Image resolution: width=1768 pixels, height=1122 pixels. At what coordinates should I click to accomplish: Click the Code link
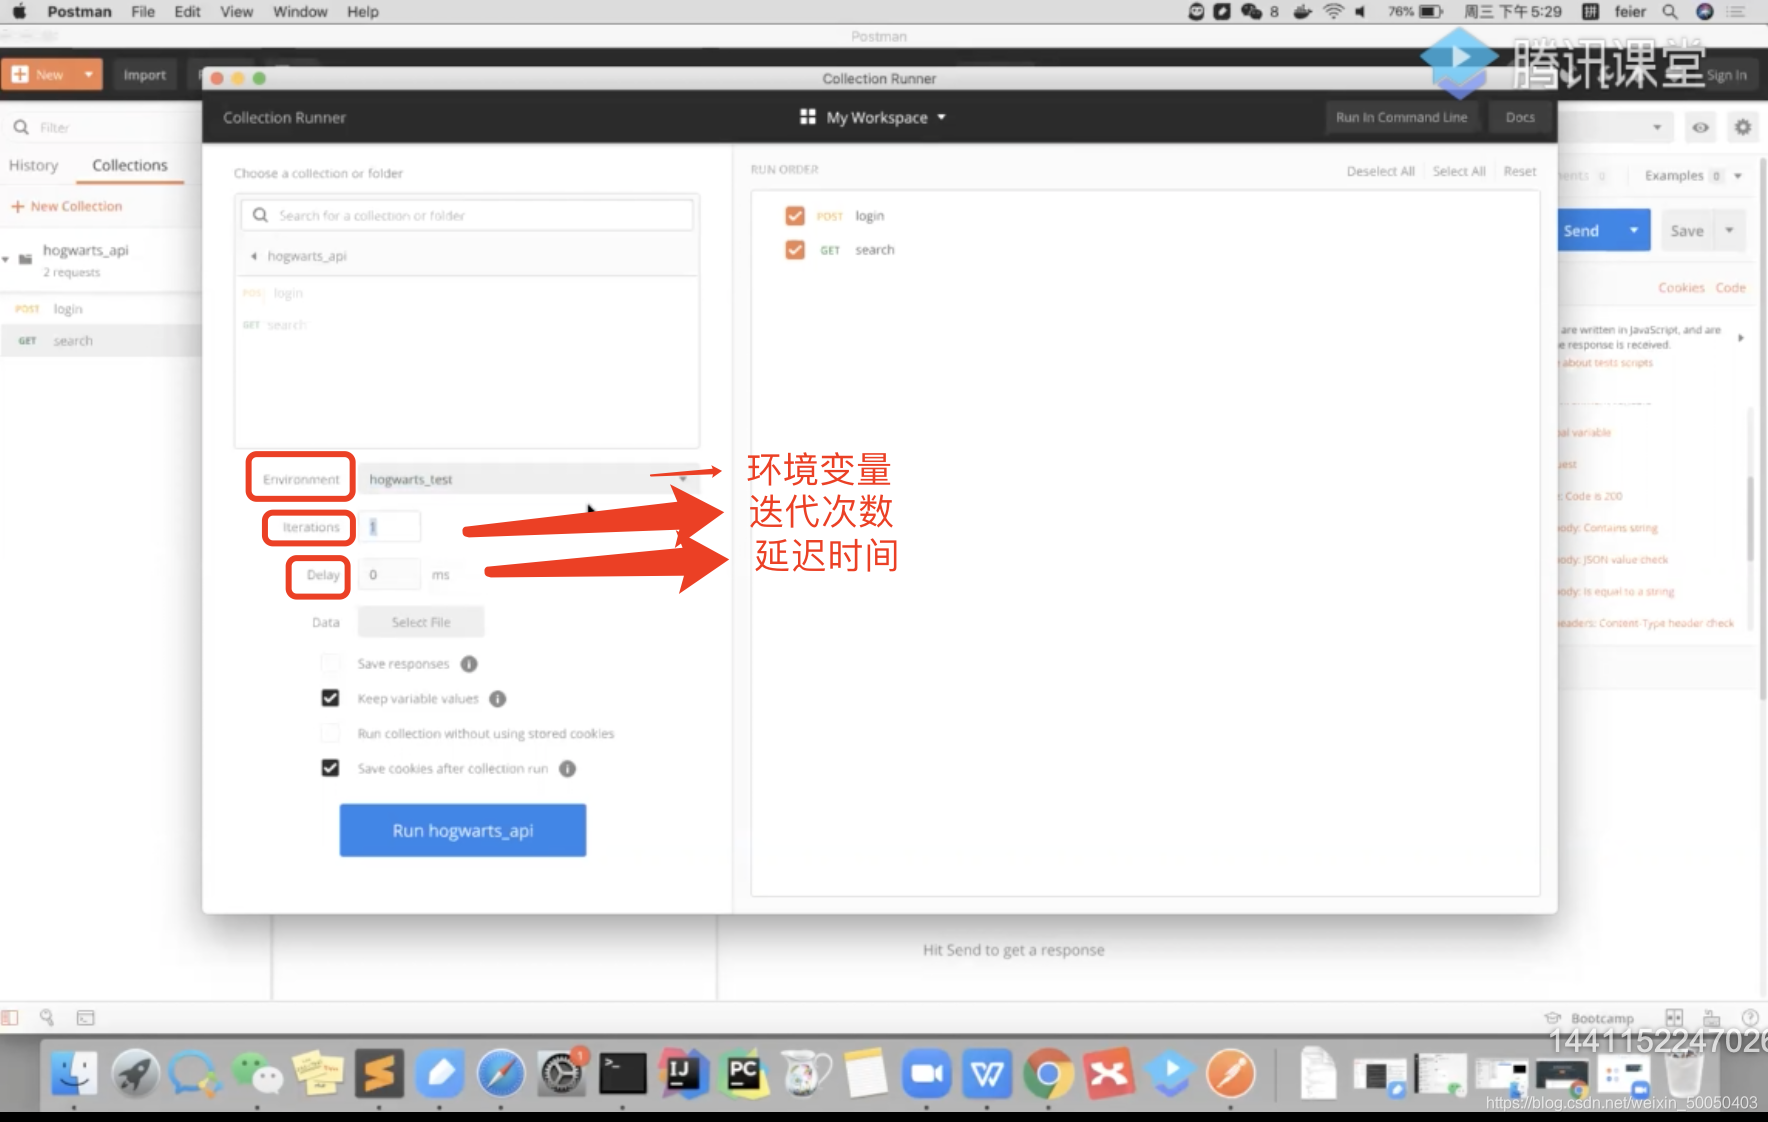coord(1730,288)
